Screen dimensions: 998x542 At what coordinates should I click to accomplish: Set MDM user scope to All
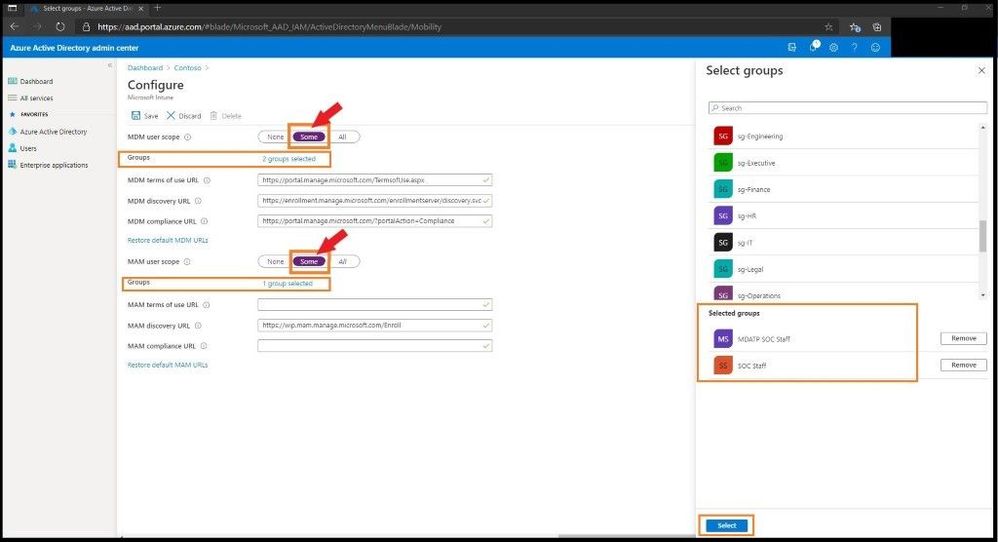pos(342,137)
